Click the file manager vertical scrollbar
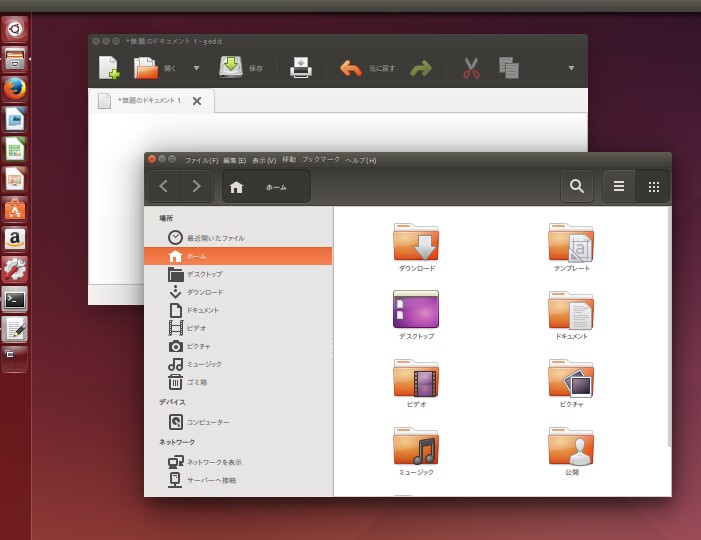This screenshot has width=701, height=540. [x=669, y=326]
